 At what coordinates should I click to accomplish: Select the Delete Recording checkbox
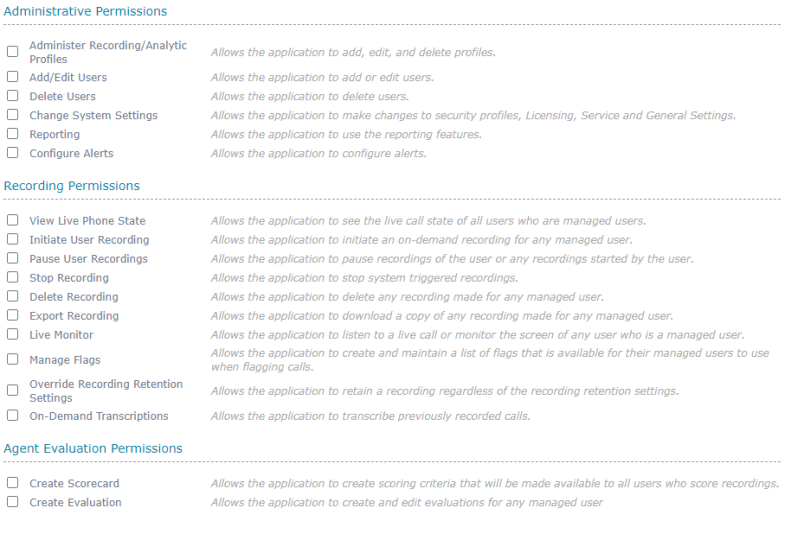point(12,296)
